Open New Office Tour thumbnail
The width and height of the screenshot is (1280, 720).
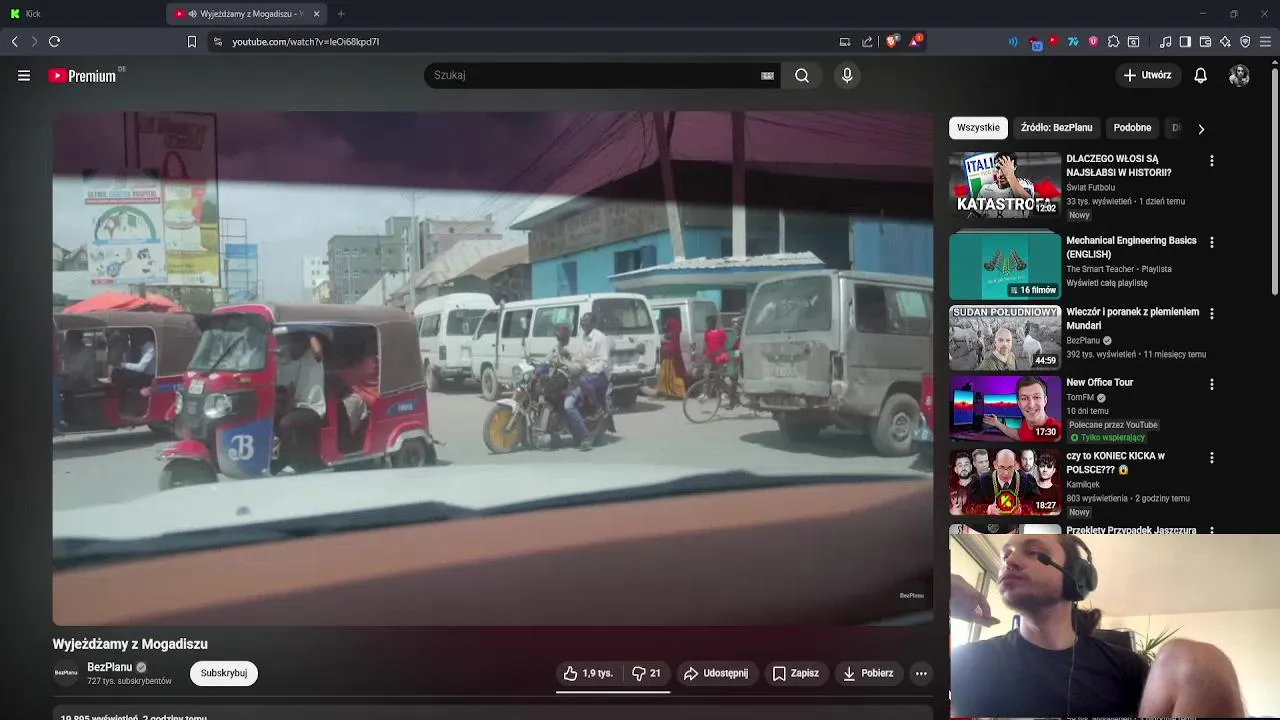click(x=1005, y=408)
